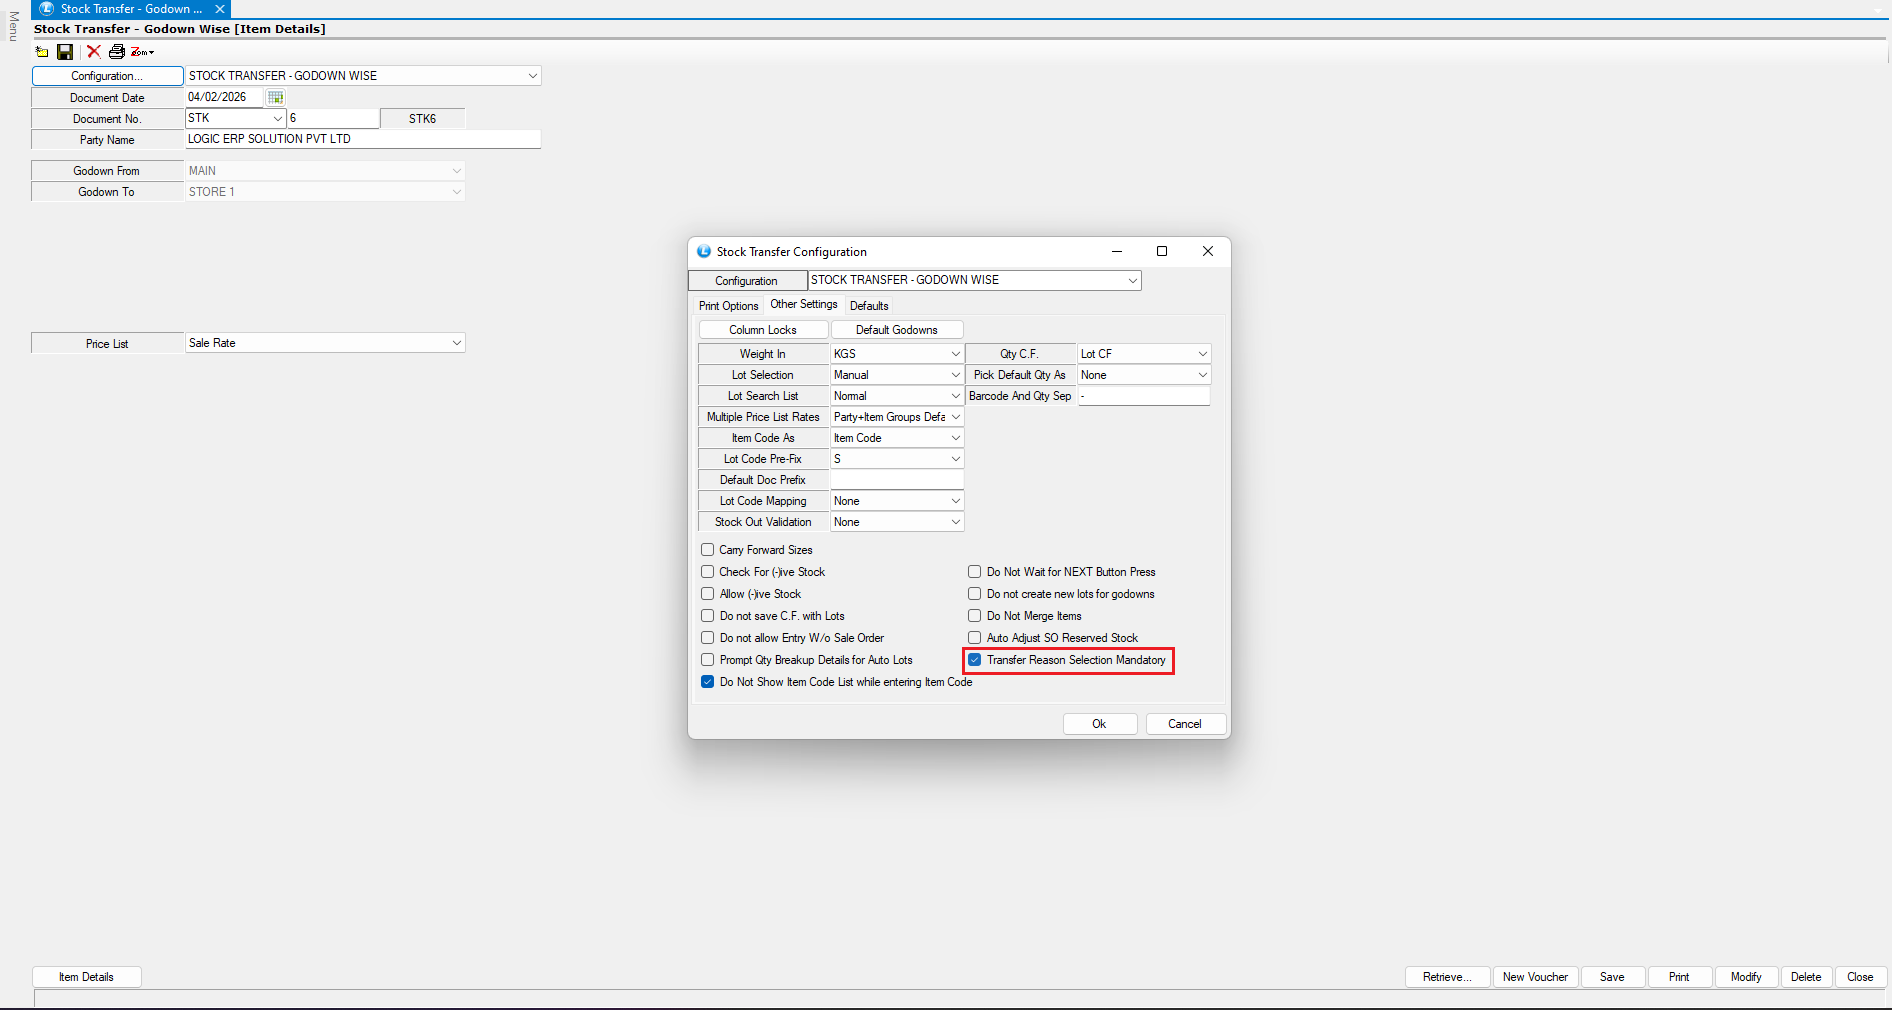Switch to the Print Options tab
Image resolution: width=1892 pixels, height=1010 pixels.
coord(728,306)
